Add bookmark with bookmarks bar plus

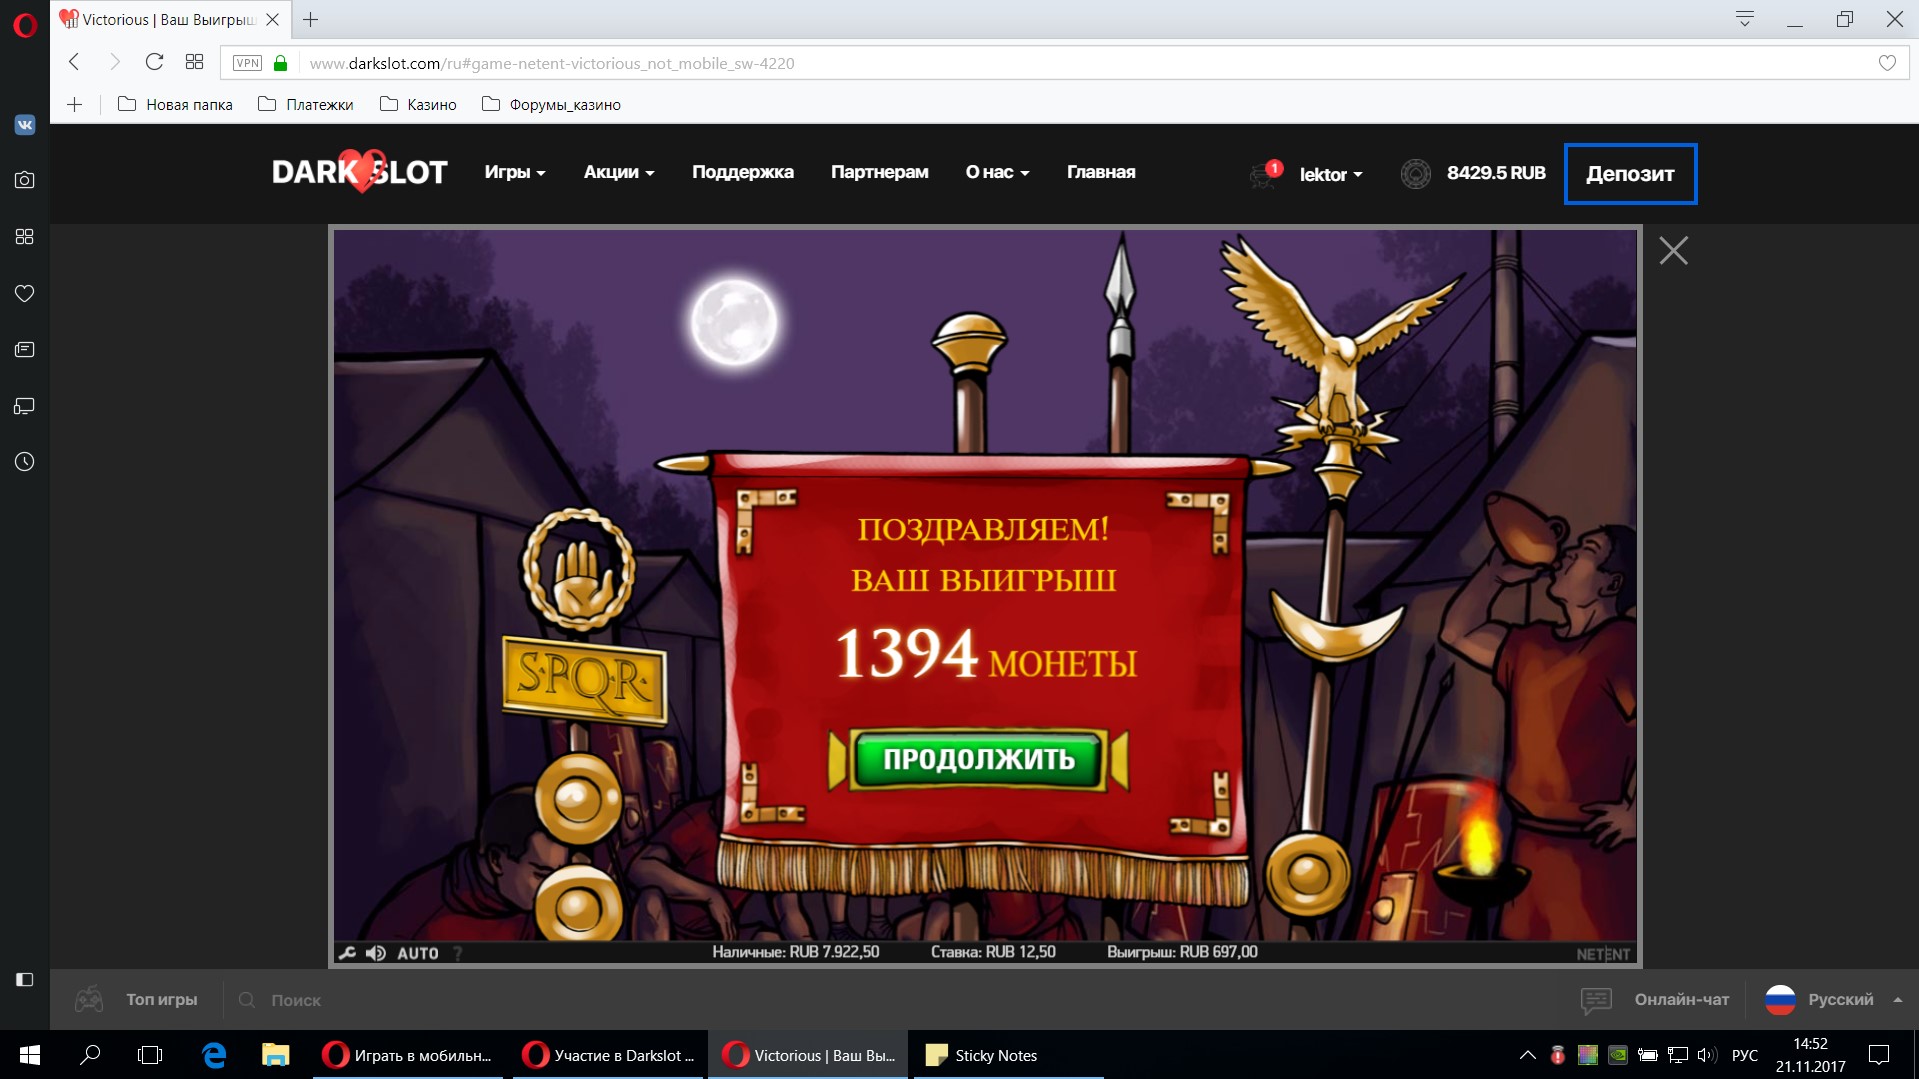pyautogui.click(x=75, y=104)
